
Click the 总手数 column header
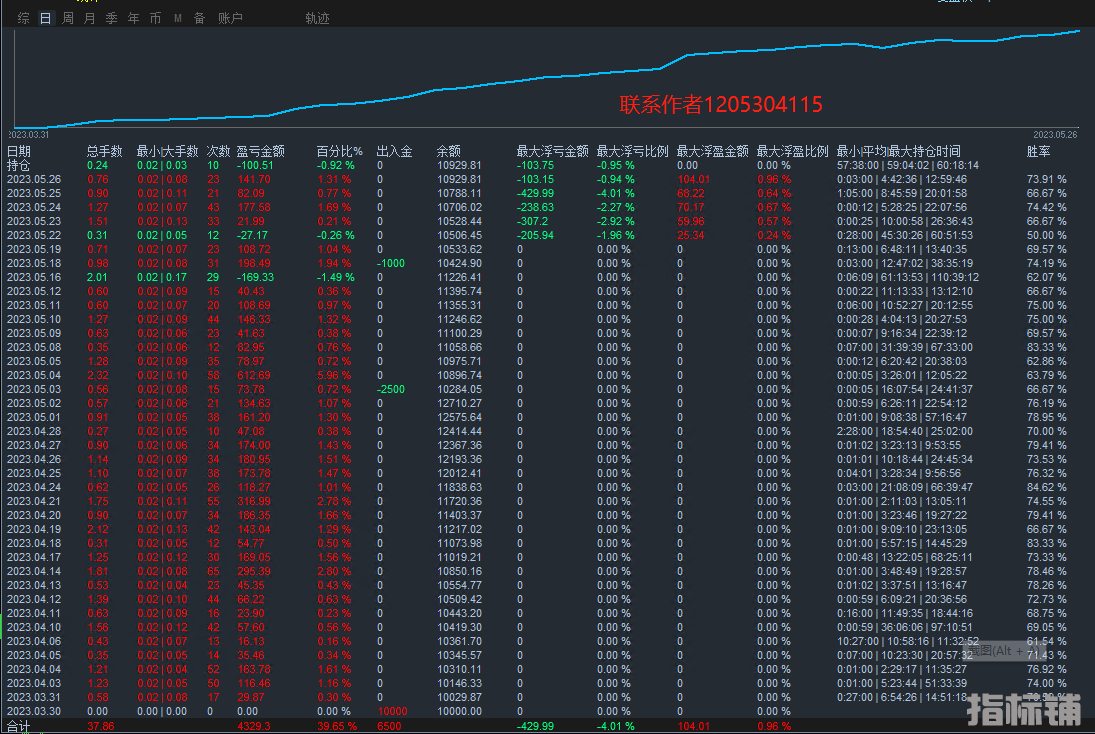pos(105,151)
